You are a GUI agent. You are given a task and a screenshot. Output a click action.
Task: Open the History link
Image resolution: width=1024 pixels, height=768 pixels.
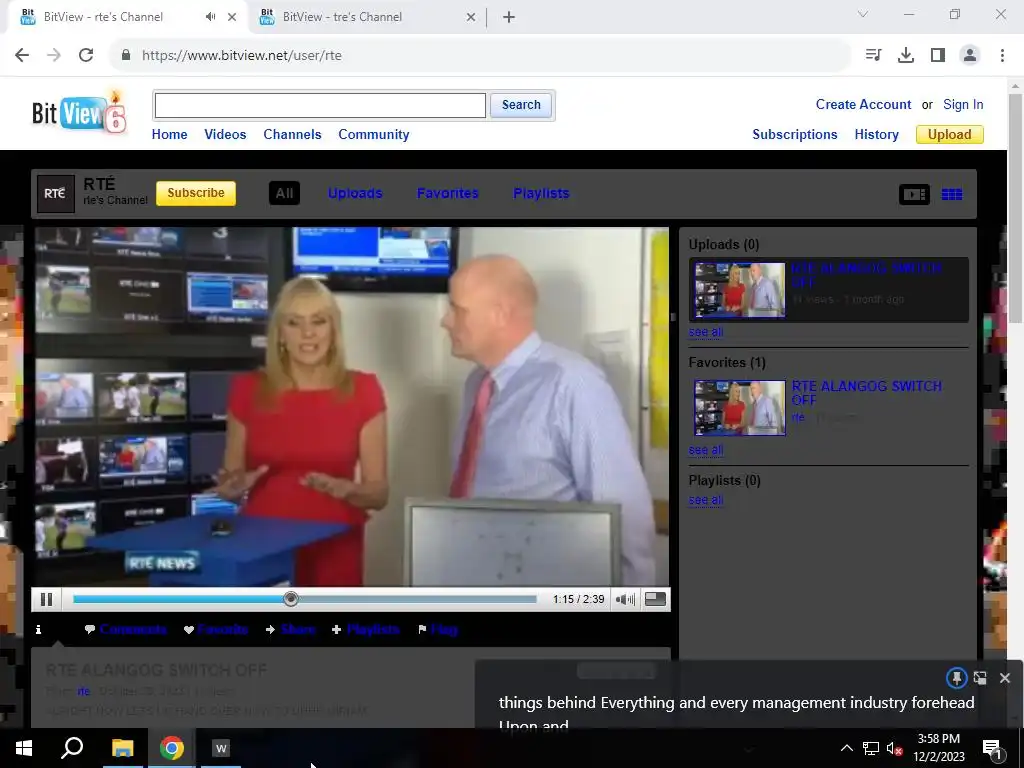click(876, 135)
